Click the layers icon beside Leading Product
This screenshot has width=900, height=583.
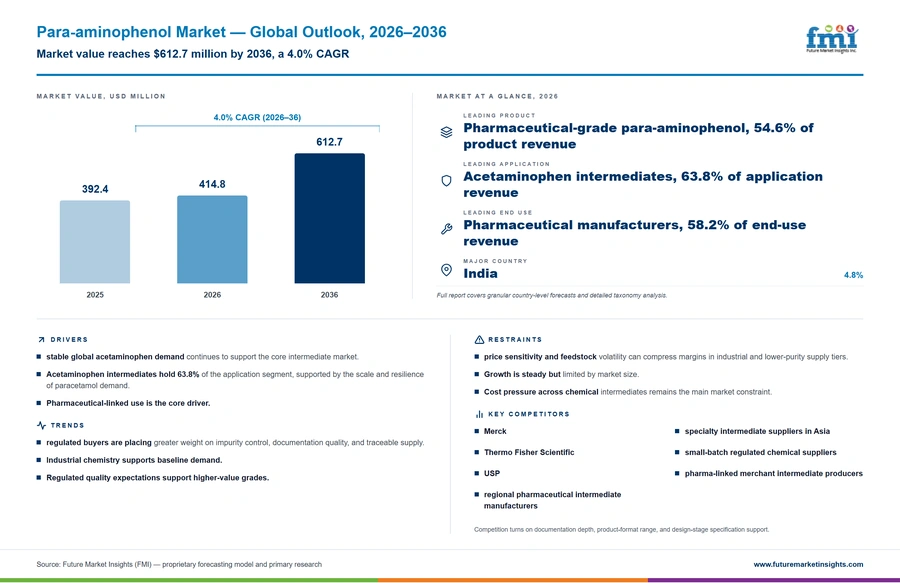tap(446, 132)
